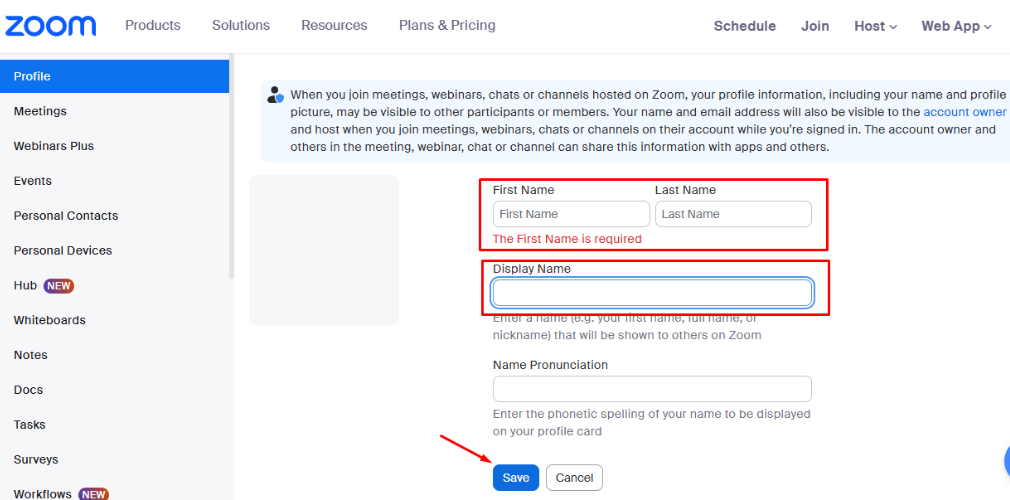Click the profile picture placeholder
Screen dimensions: 1010x500
coord(324,250)
